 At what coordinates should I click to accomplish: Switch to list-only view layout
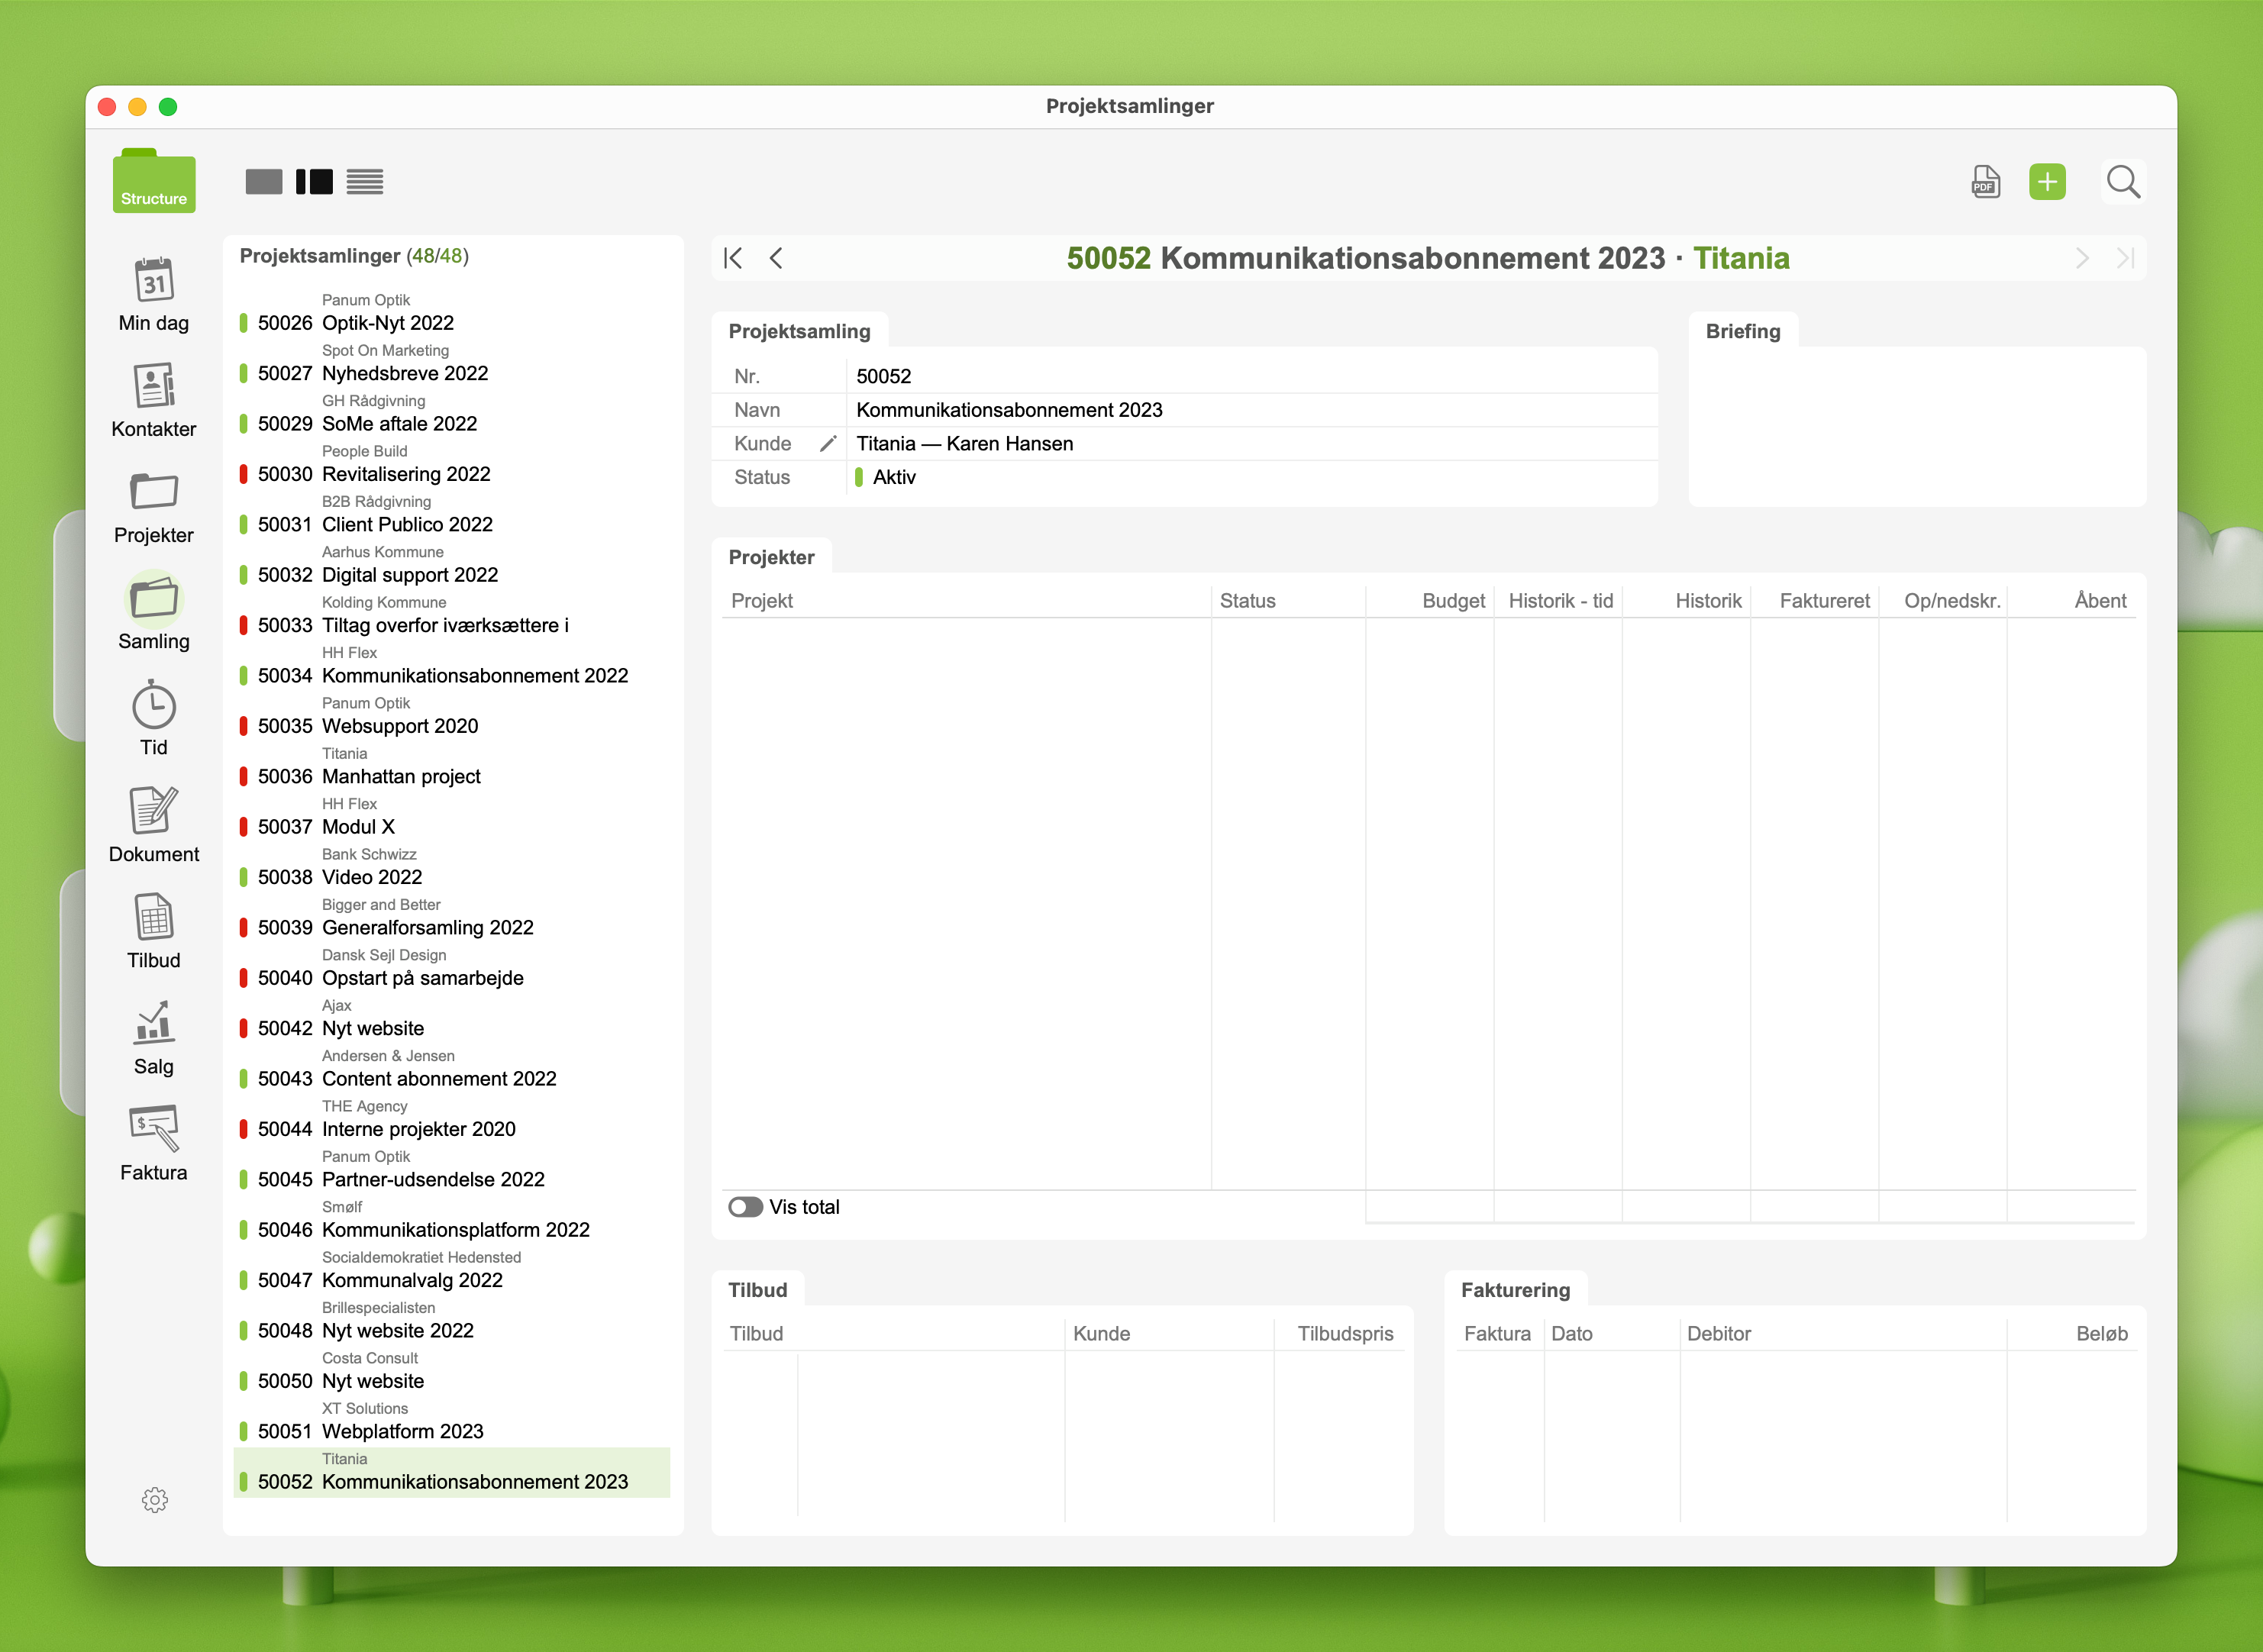pos(365,182)
